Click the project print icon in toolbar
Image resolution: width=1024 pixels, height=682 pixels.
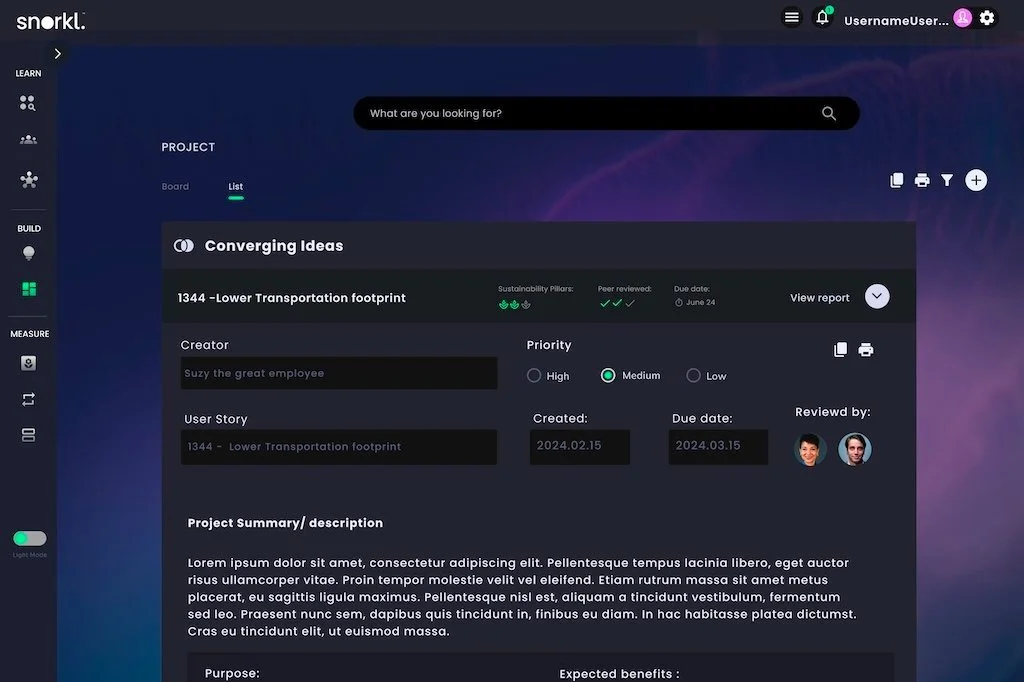pyautogui.click(x=922, y=180)
